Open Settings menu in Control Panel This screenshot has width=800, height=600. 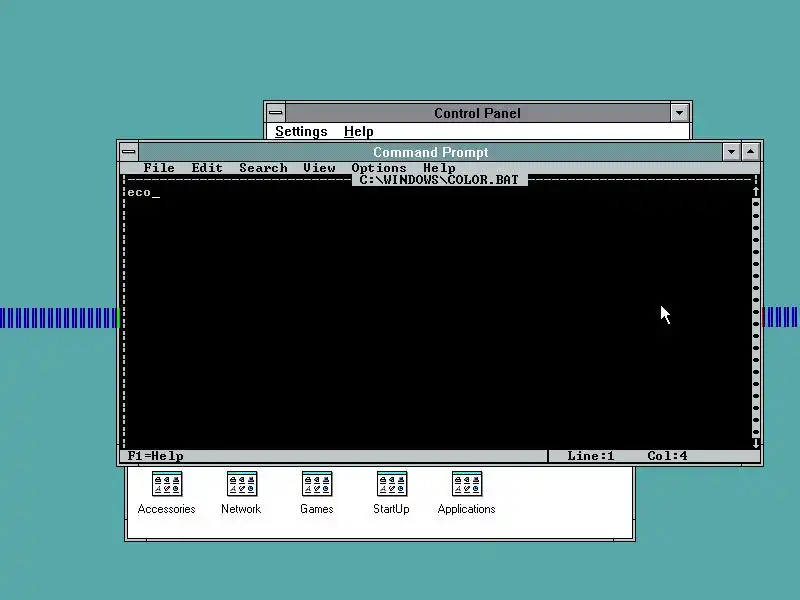[301, 131]
